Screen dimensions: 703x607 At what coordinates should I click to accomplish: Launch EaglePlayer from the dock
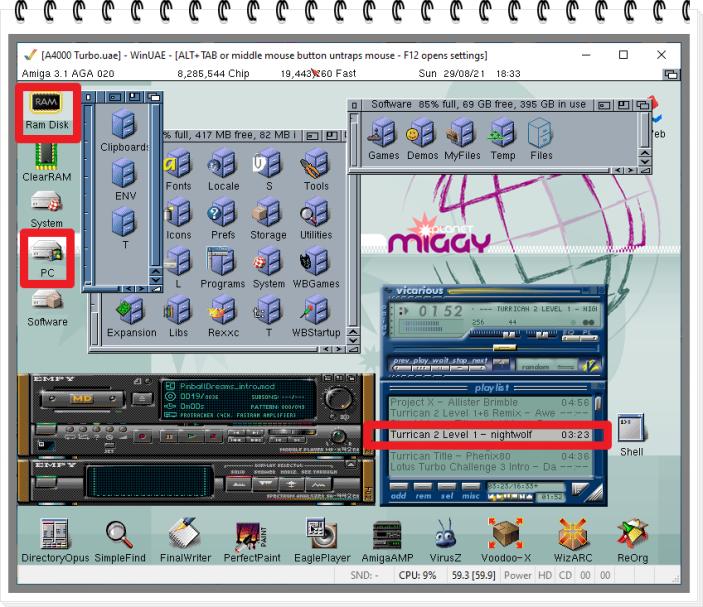(x=322, y=541)
